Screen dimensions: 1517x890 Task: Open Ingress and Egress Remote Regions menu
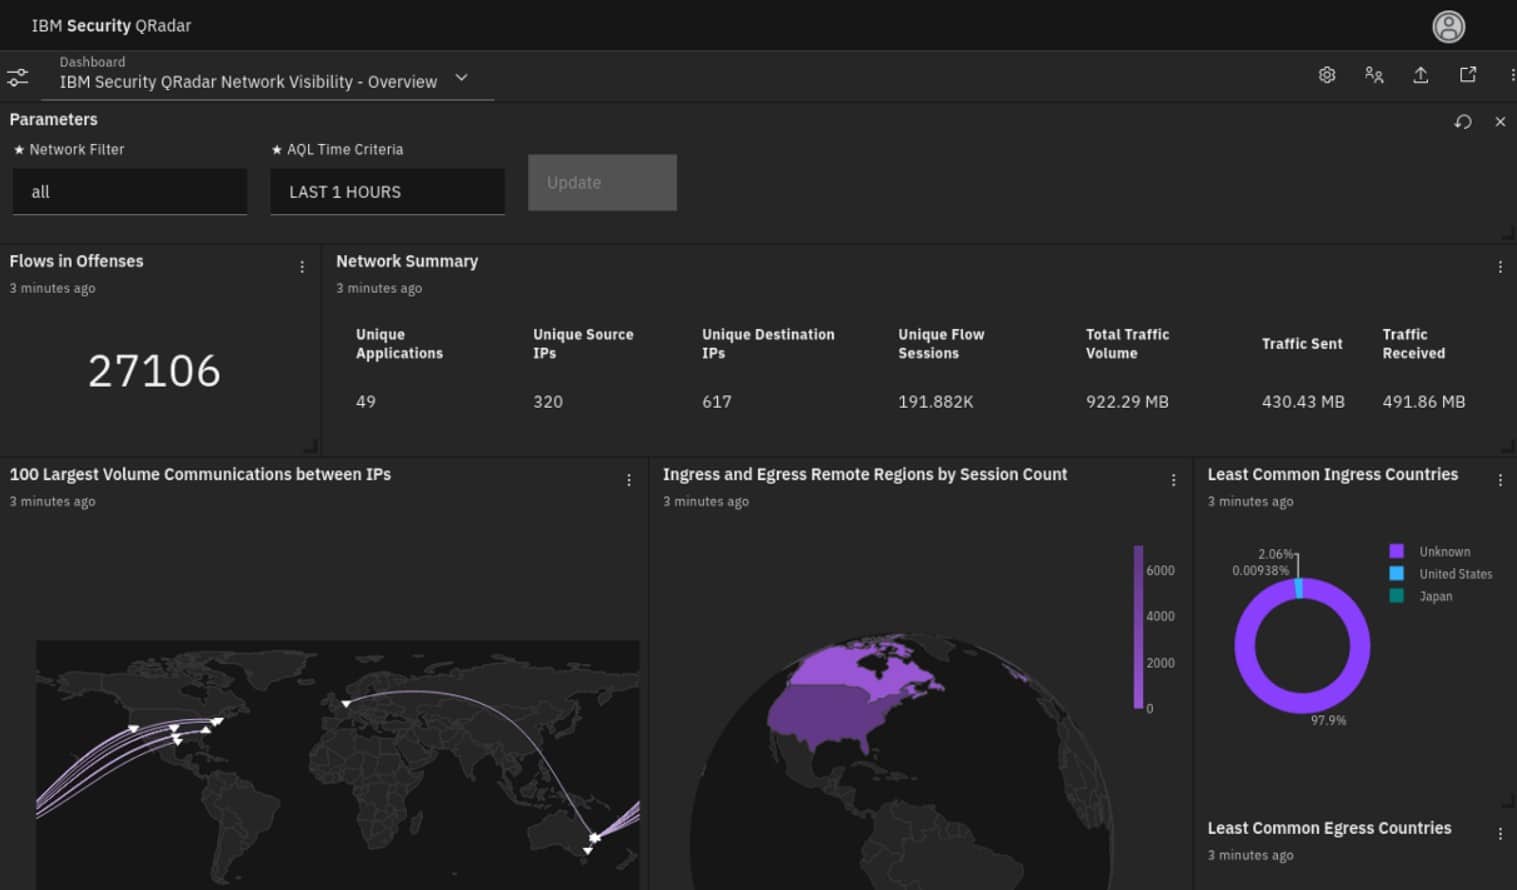tap(1173, 480)
